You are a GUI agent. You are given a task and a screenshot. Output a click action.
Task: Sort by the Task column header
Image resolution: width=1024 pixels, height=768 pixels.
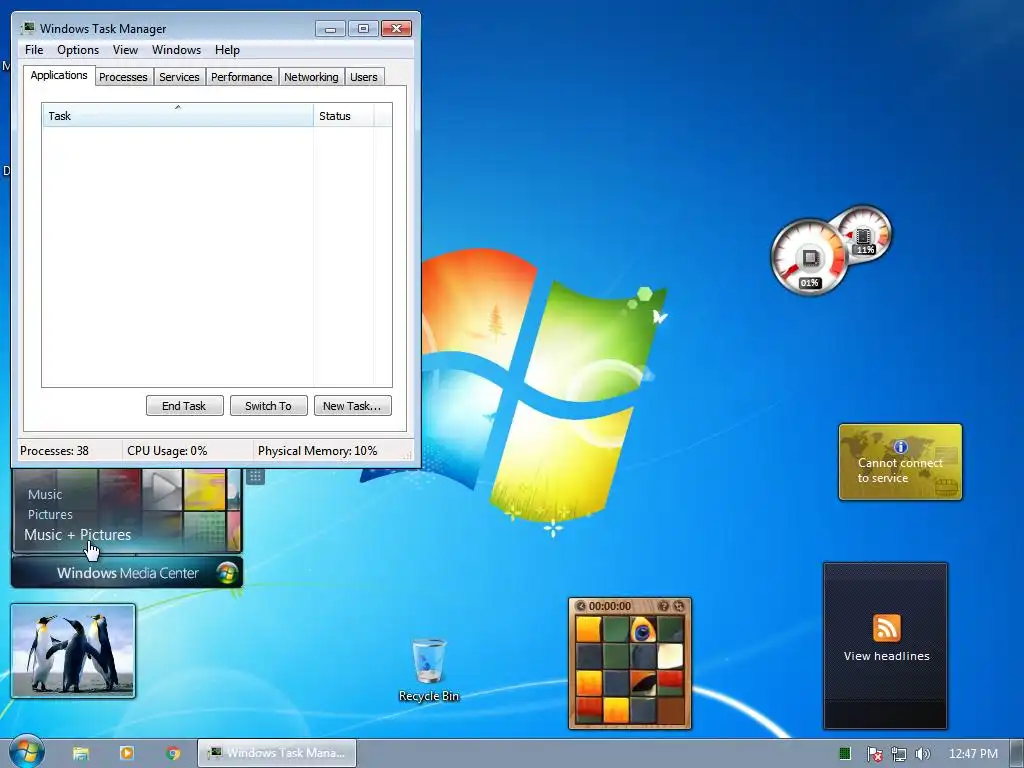[178, 116]
